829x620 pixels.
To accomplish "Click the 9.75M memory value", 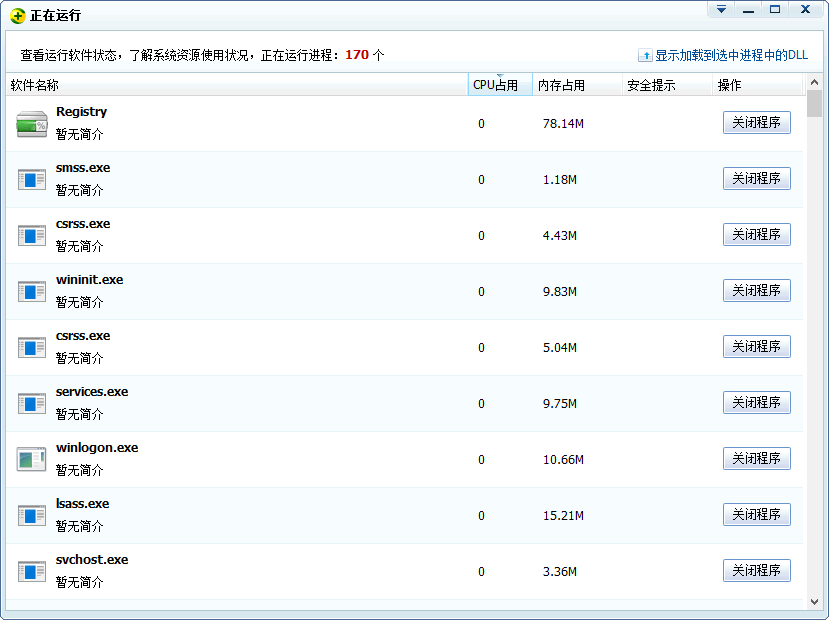I will pyautogui.click(x=559, y=404).
